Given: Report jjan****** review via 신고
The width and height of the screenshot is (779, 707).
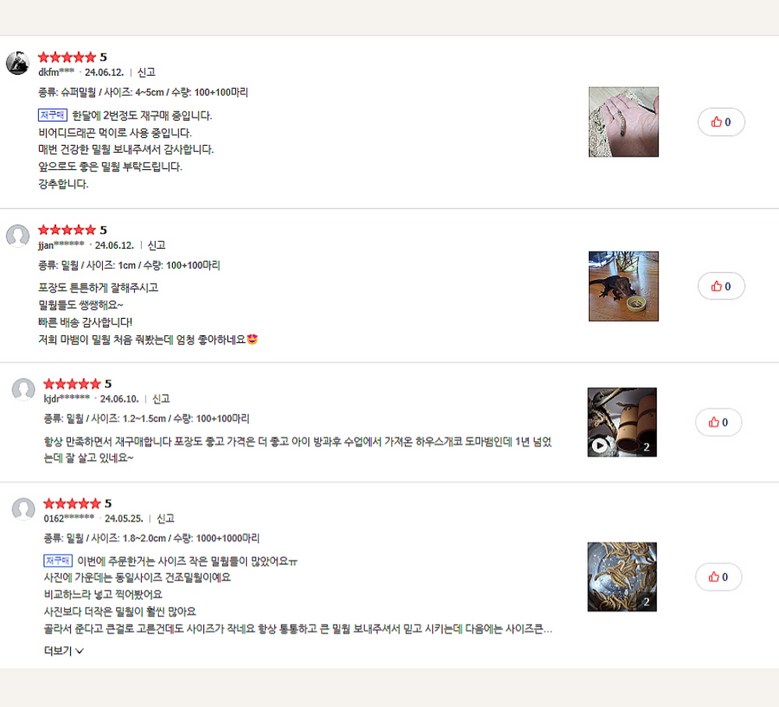Looking at the screenshot, I should pos(156,245).
